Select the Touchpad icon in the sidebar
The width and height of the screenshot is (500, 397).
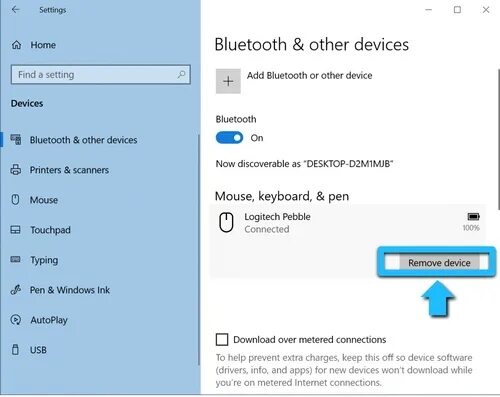[16, 230]
